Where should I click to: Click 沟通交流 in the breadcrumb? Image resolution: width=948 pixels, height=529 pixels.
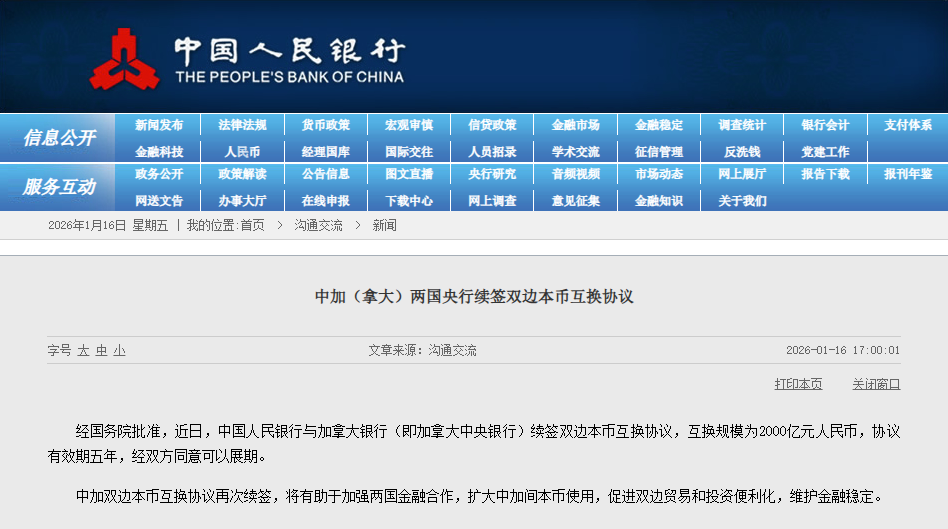pyautogui.click(x=318, y=226)
